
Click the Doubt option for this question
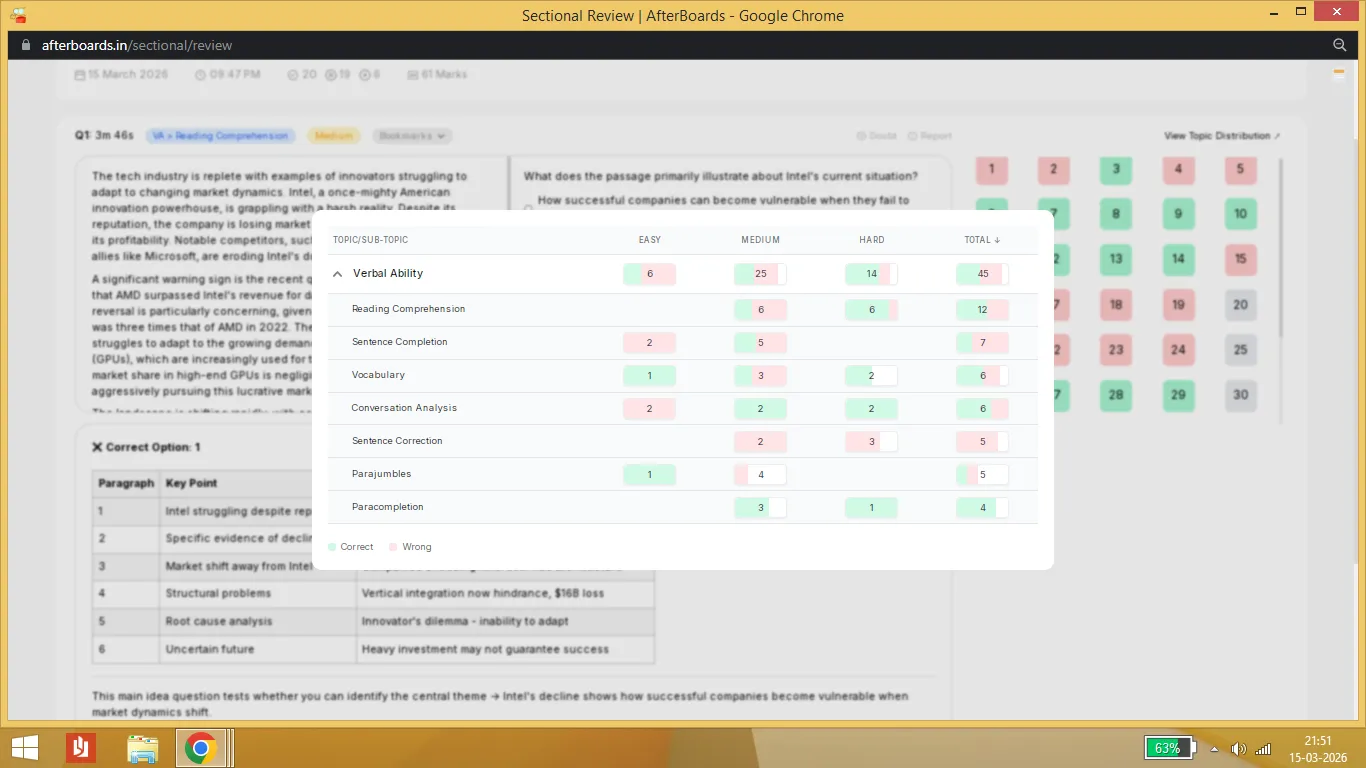point(877,136)
